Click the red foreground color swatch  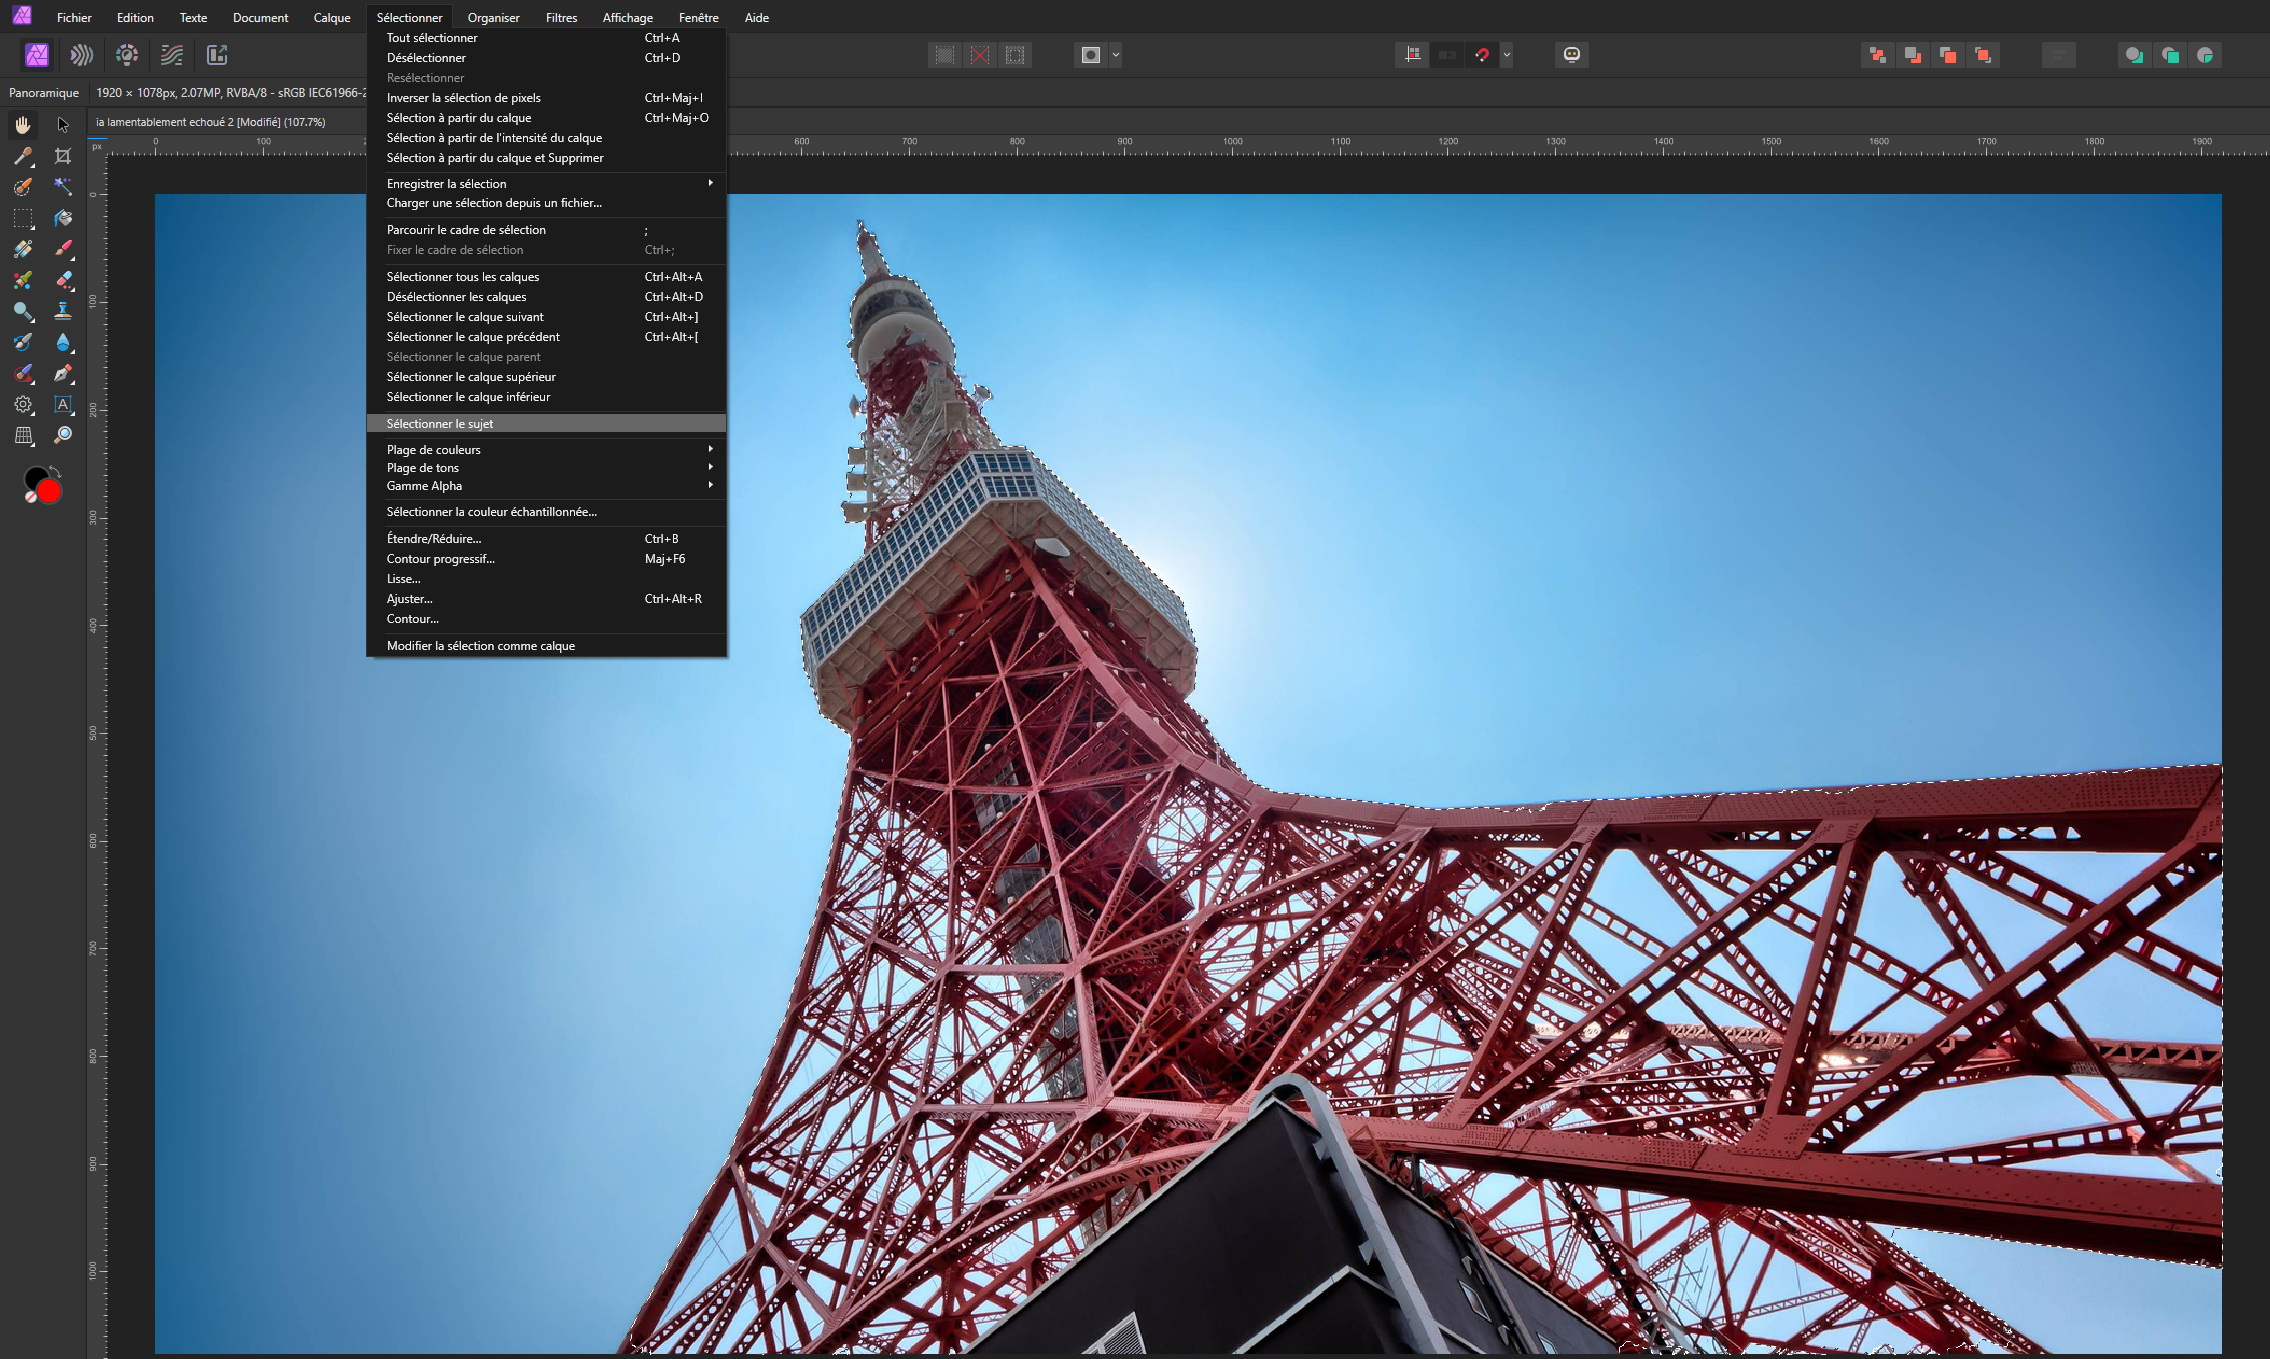(49, 491)
